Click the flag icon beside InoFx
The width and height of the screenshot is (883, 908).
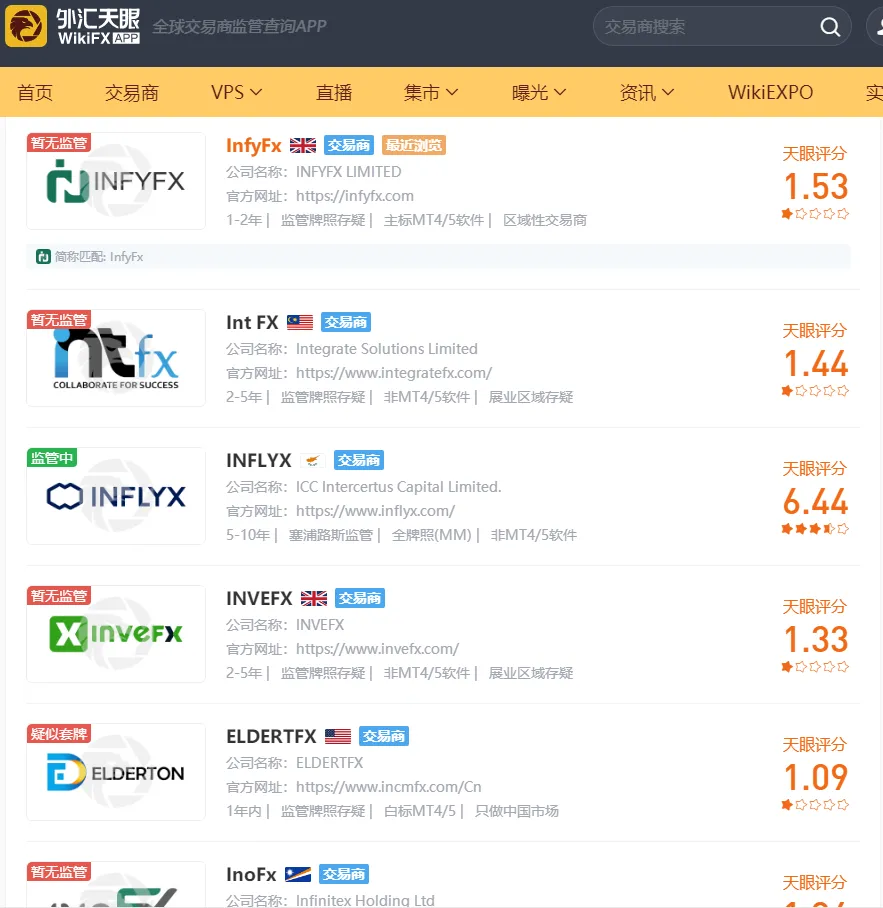point(298,874)
